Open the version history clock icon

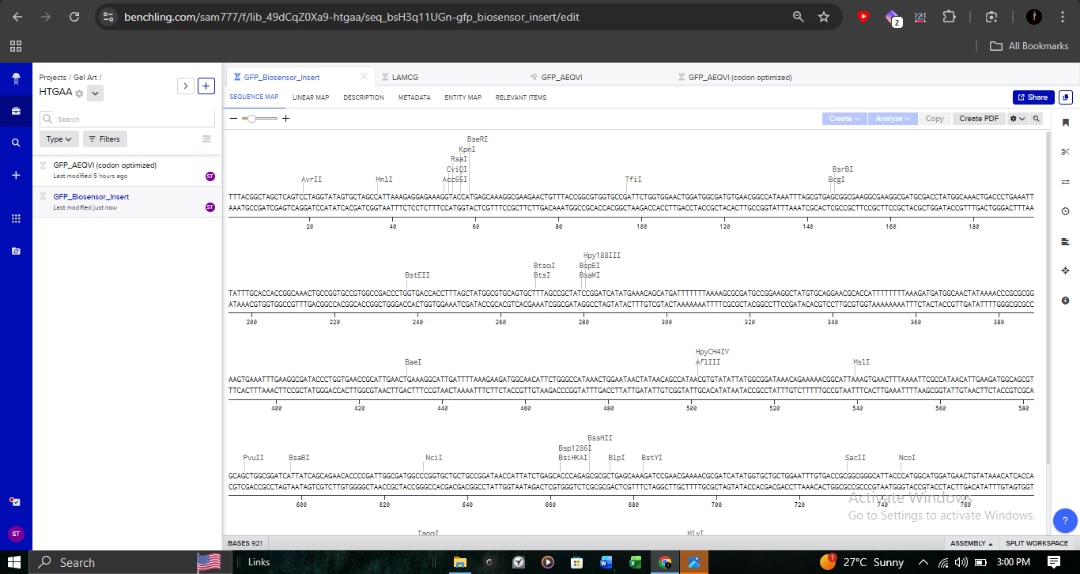1066,212
